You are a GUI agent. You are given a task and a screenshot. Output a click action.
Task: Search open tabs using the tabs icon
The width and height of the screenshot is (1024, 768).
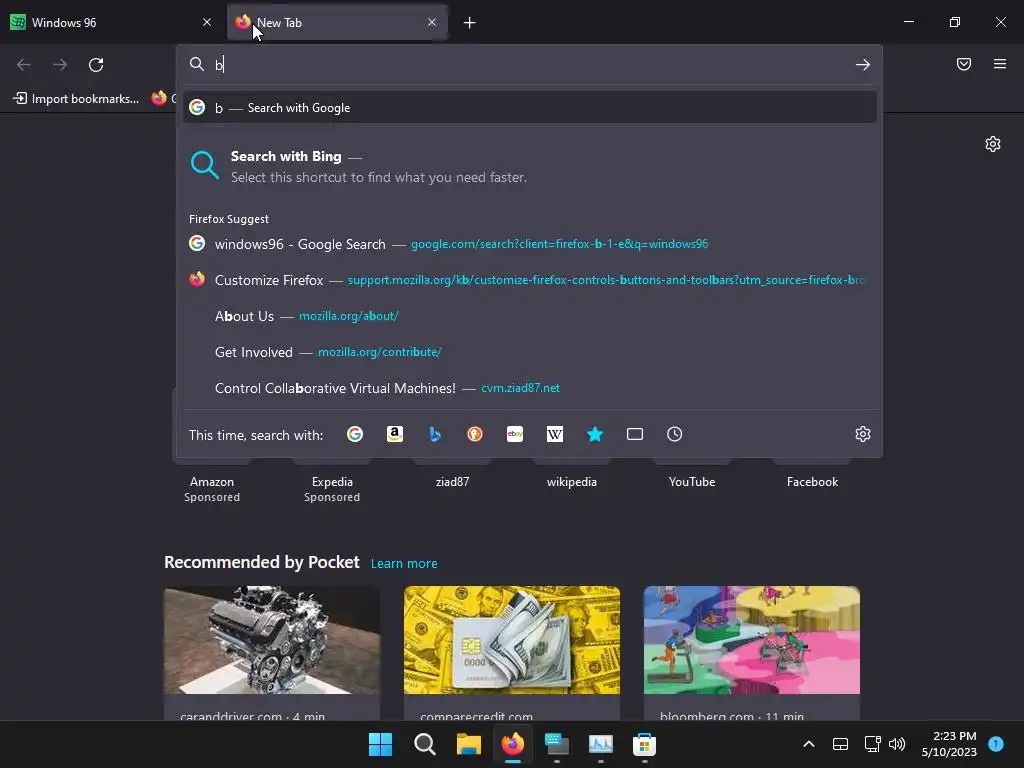[635, 434]
